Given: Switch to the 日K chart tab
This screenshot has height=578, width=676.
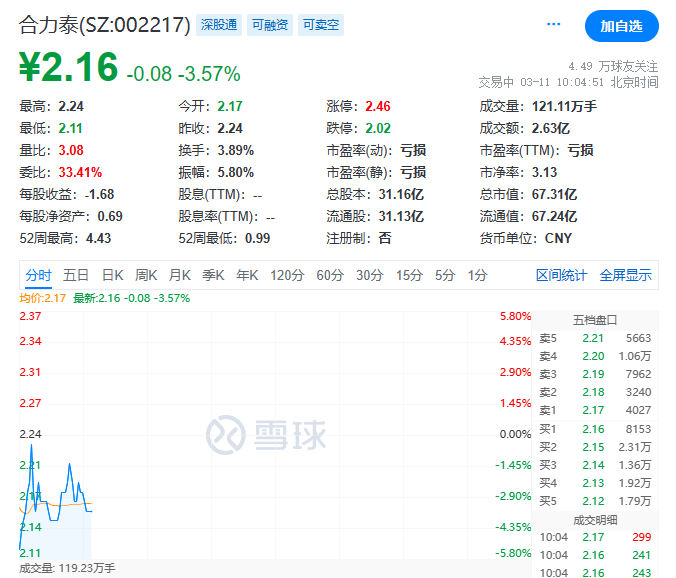Looking at the screenshot, I should (x=113, y=275).
